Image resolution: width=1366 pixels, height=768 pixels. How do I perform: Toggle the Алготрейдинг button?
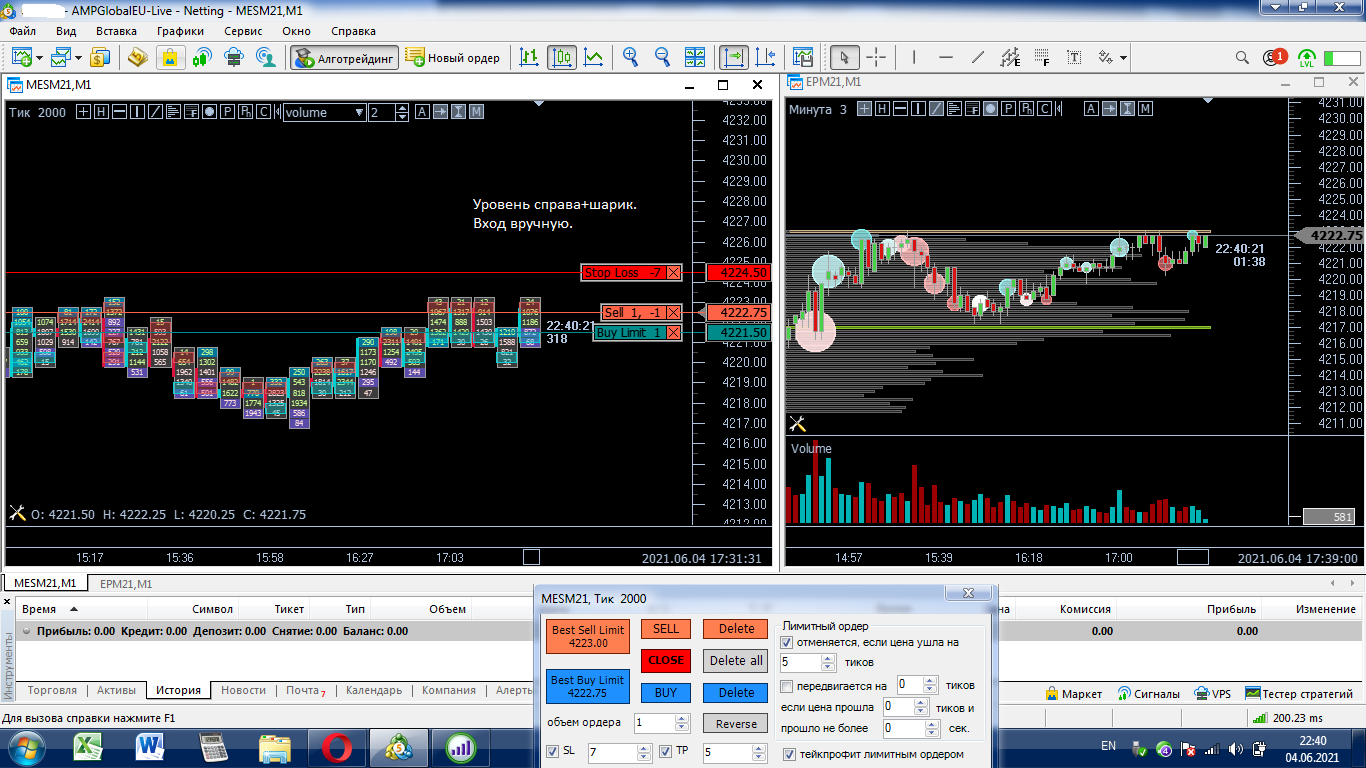coord(344,58)
